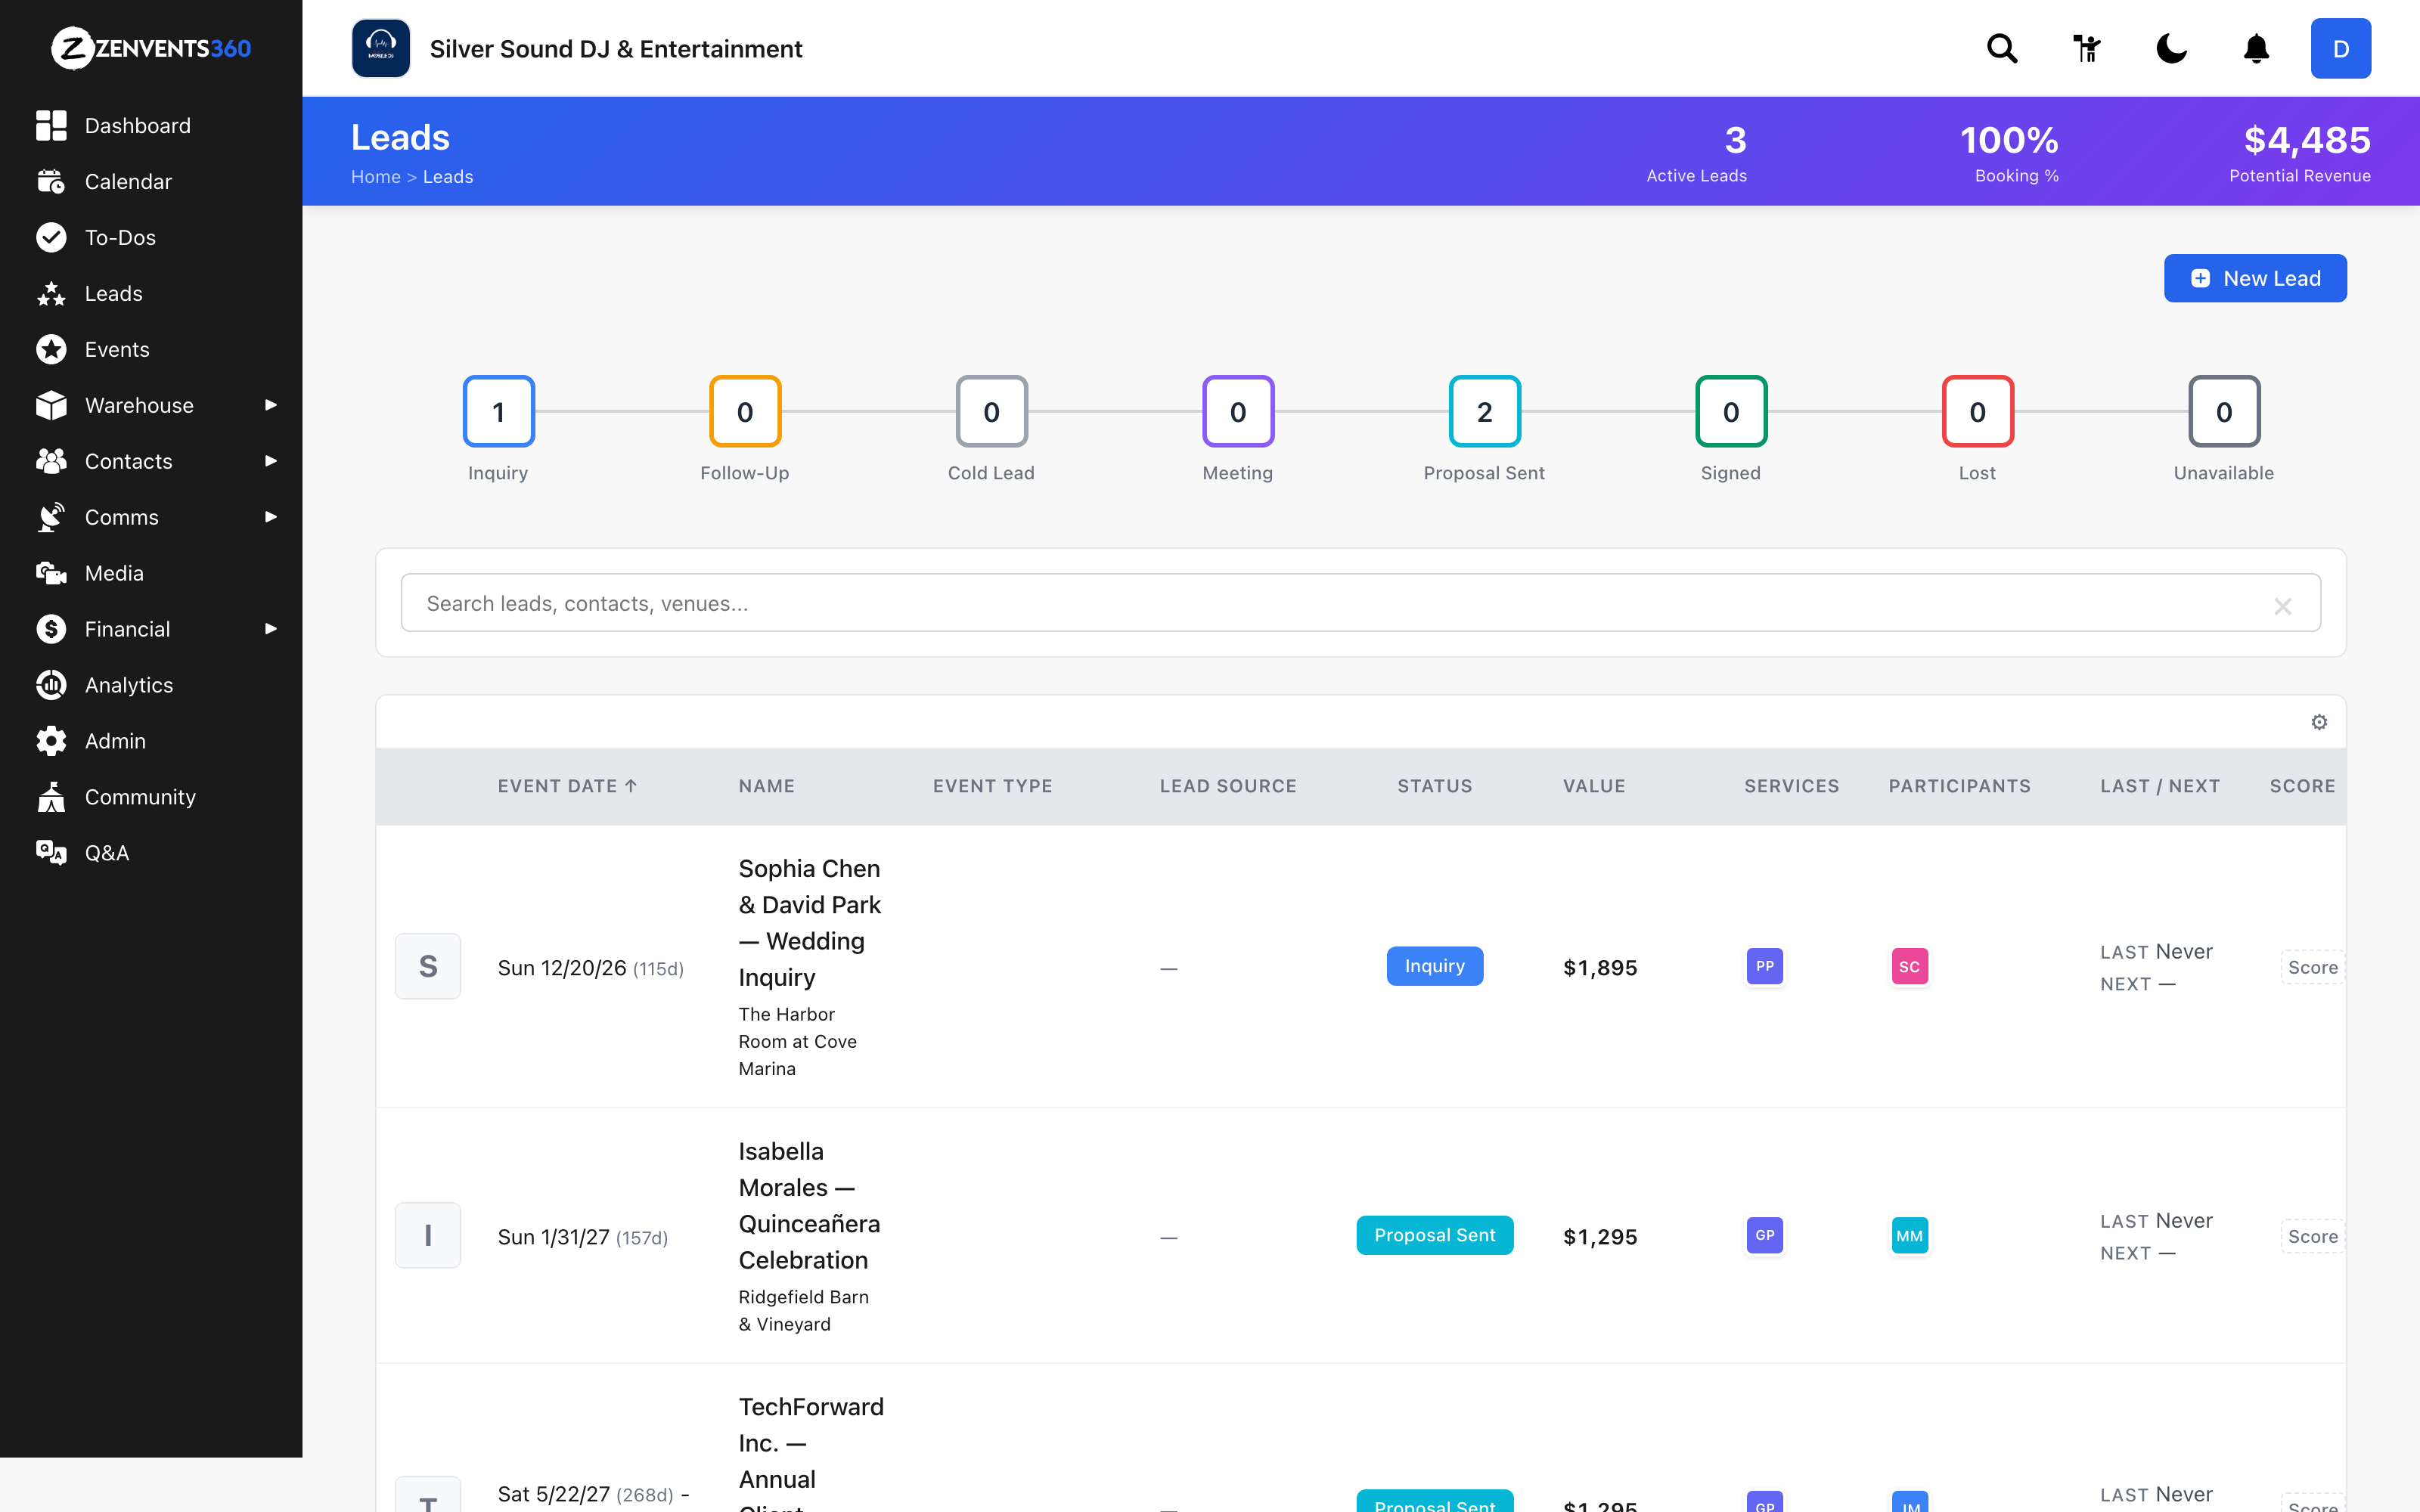Click Score button for Isabella Morales row
The image size is (2420, 1512).
(2312, 1236)
